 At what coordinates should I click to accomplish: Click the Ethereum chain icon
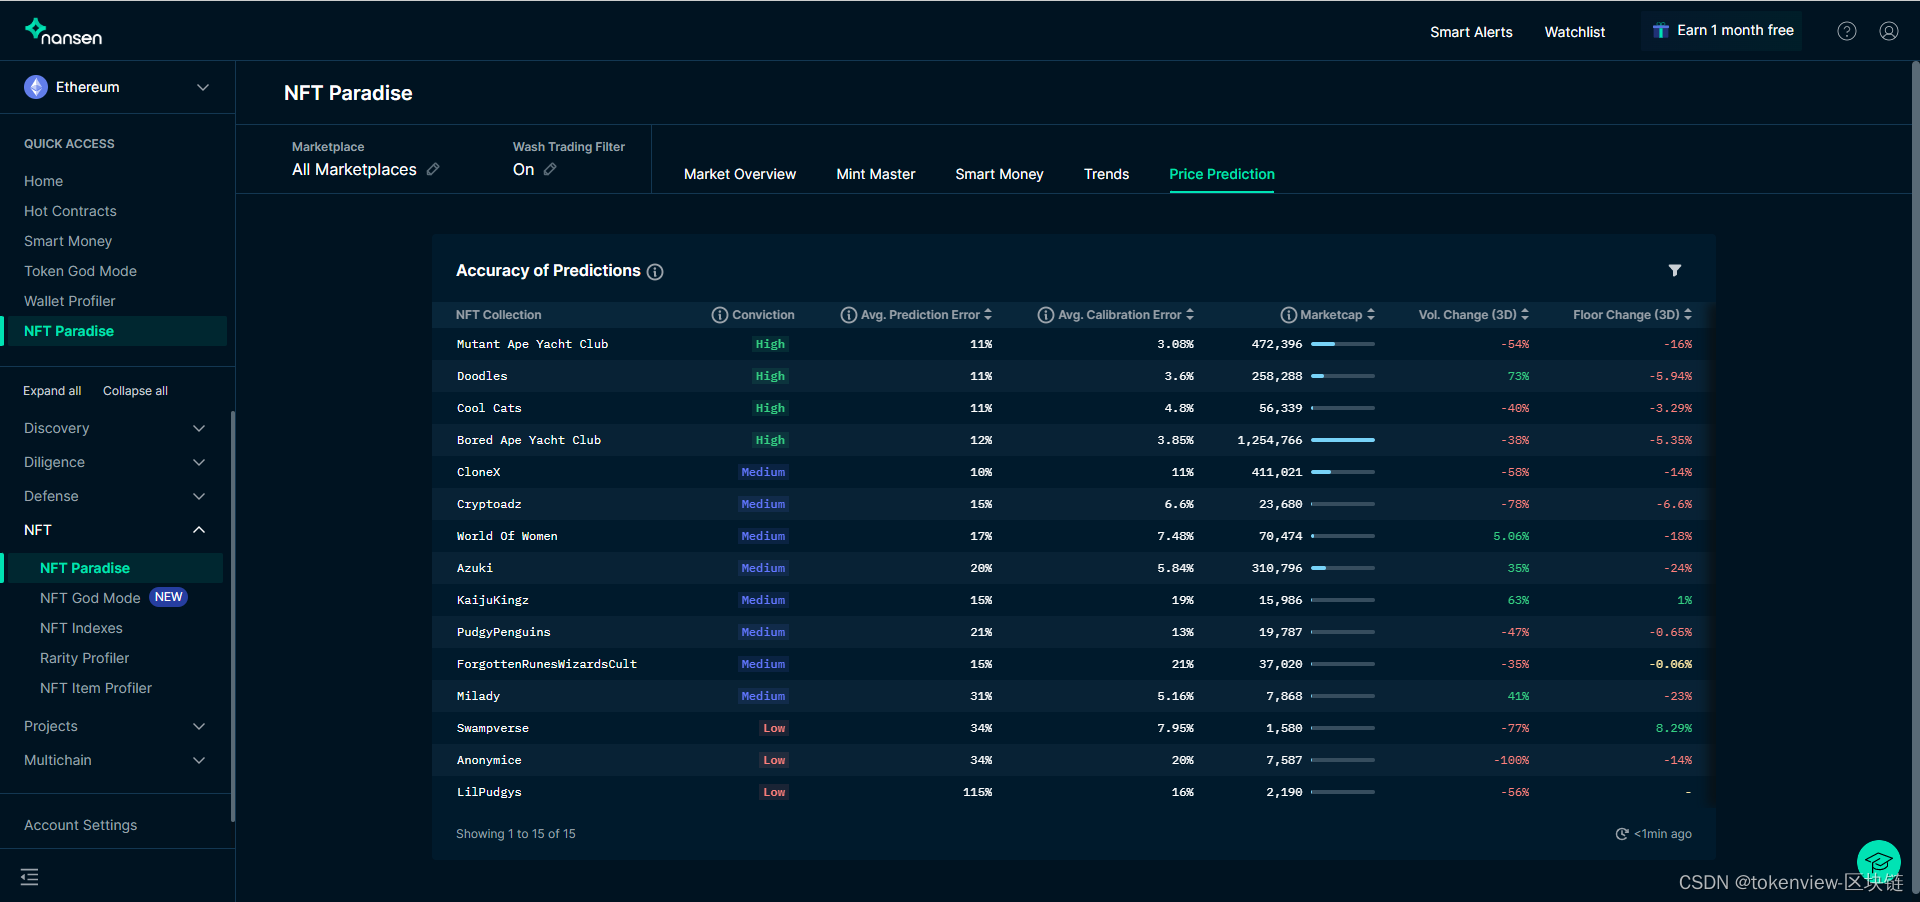point(36,87)
